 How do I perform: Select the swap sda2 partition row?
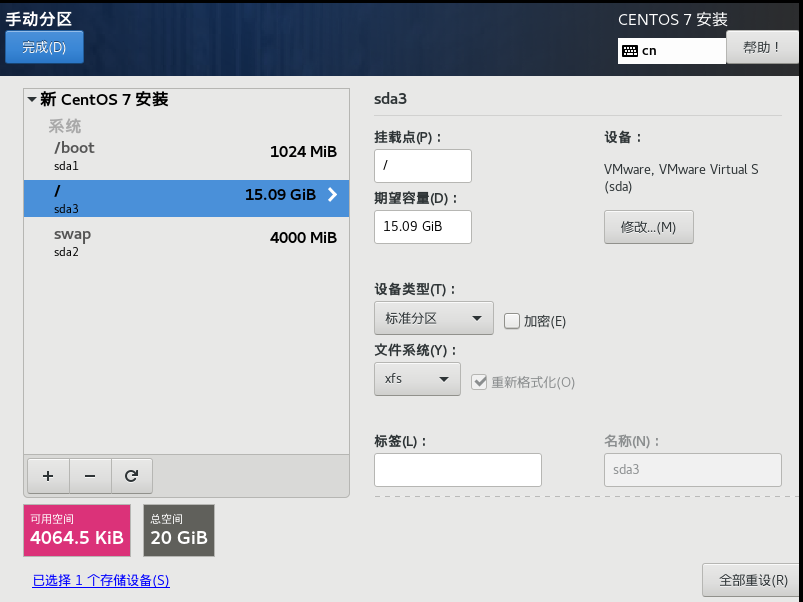(x=186, y=242)
